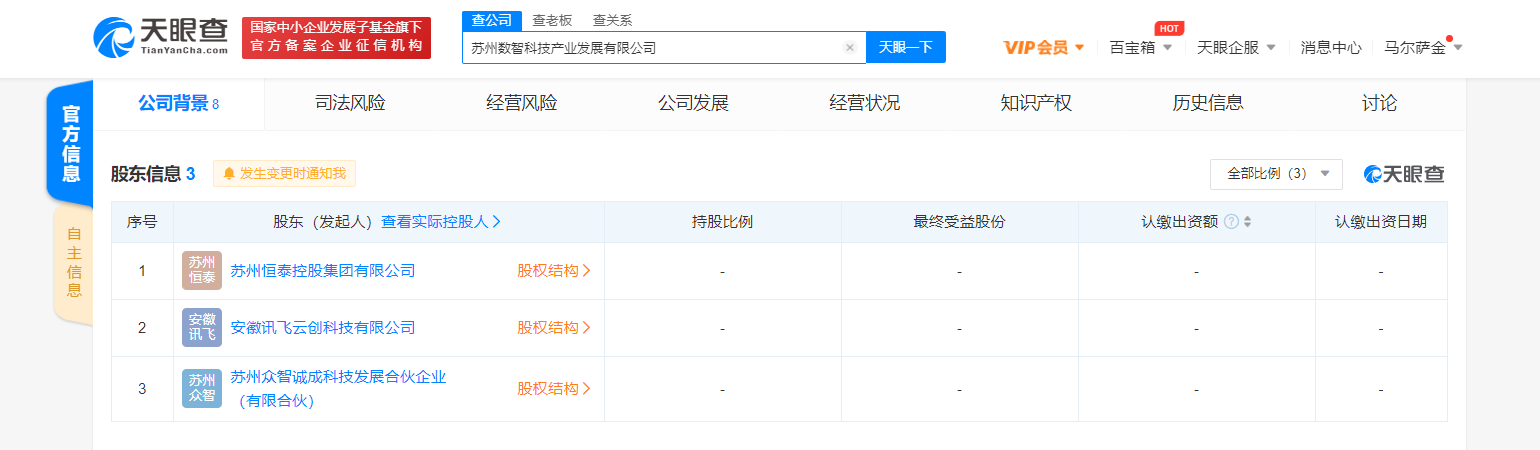
Task: Switch to 查关系 search tab
Action: click(612, 20)
